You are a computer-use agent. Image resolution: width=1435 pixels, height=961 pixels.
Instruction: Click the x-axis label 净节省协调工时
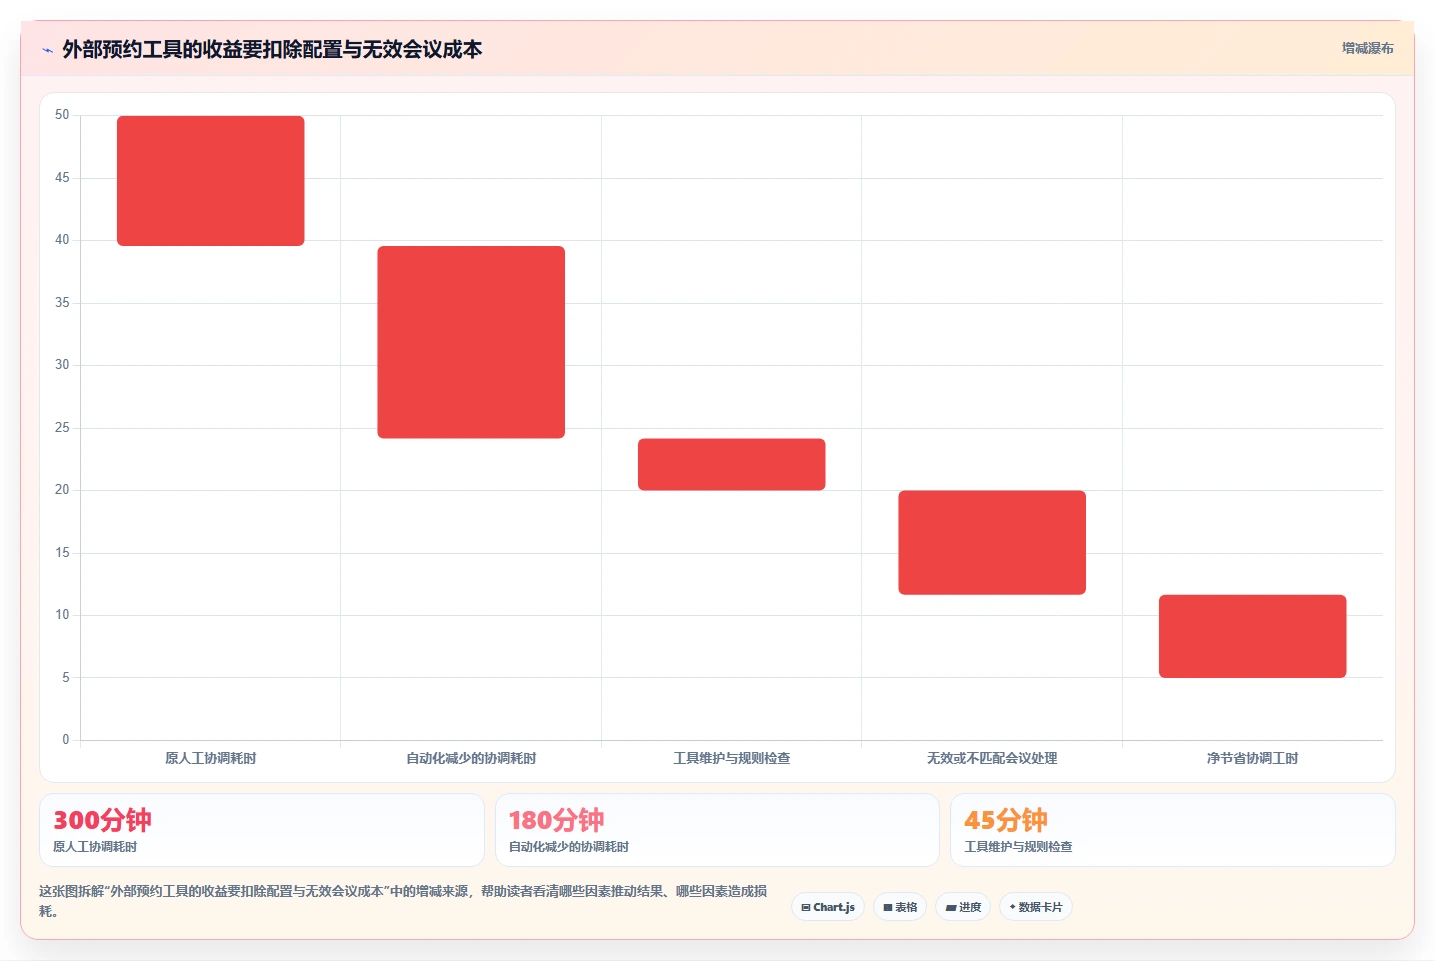[1253, 758]
